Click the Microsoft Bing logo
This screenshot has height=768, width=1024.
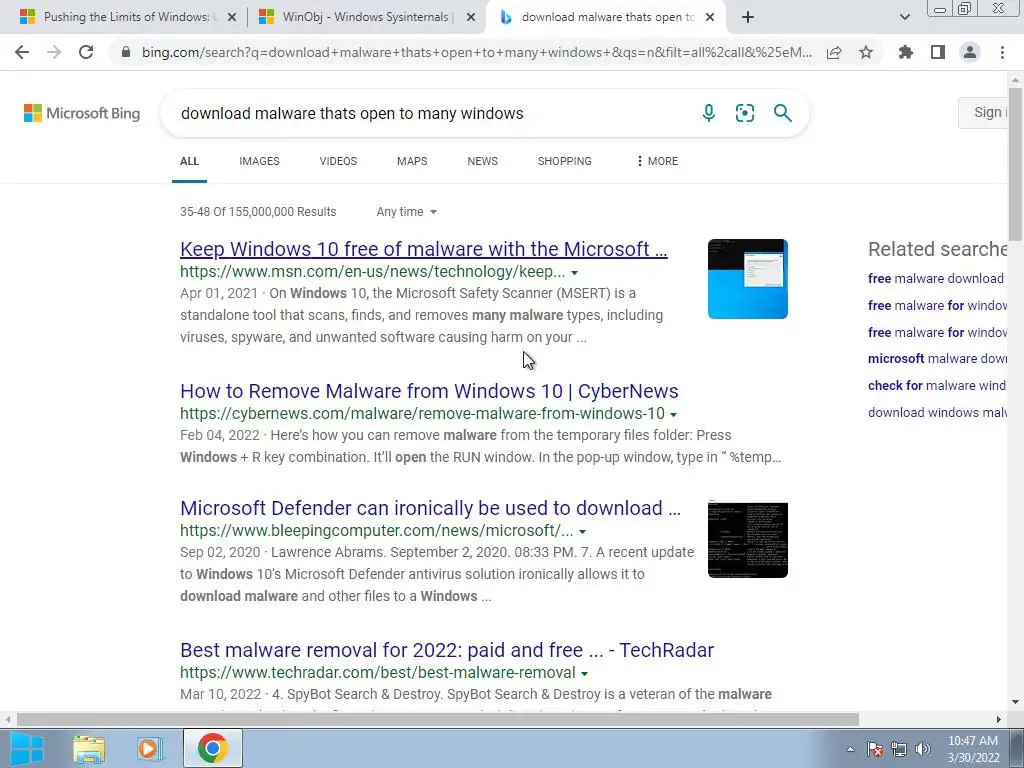click(x=82, y=113)
